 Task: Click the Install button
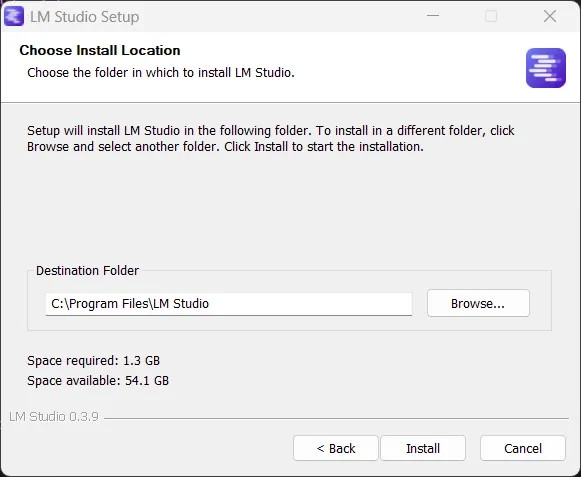tap(423, 448)
